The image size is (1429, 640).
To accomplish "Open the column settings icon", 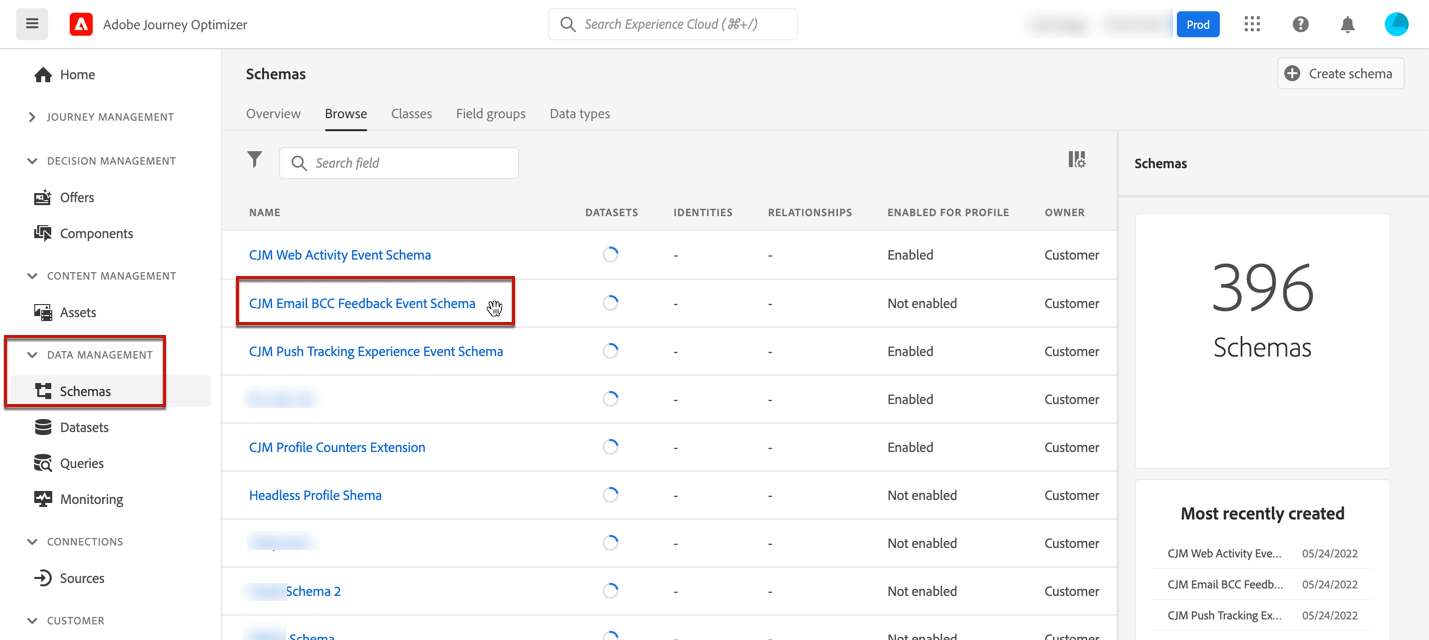I will coord(1076,160).
